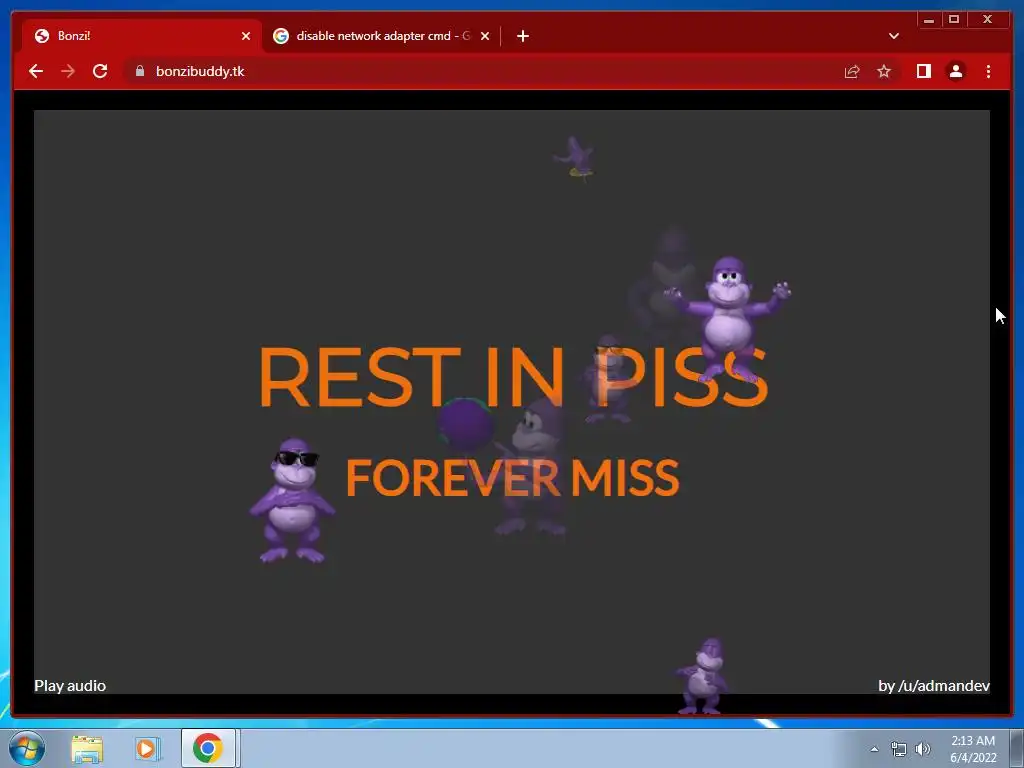Screen dimensions: 1024x768
Task: Click the Play audio link
Action: (x=70, y=686)
